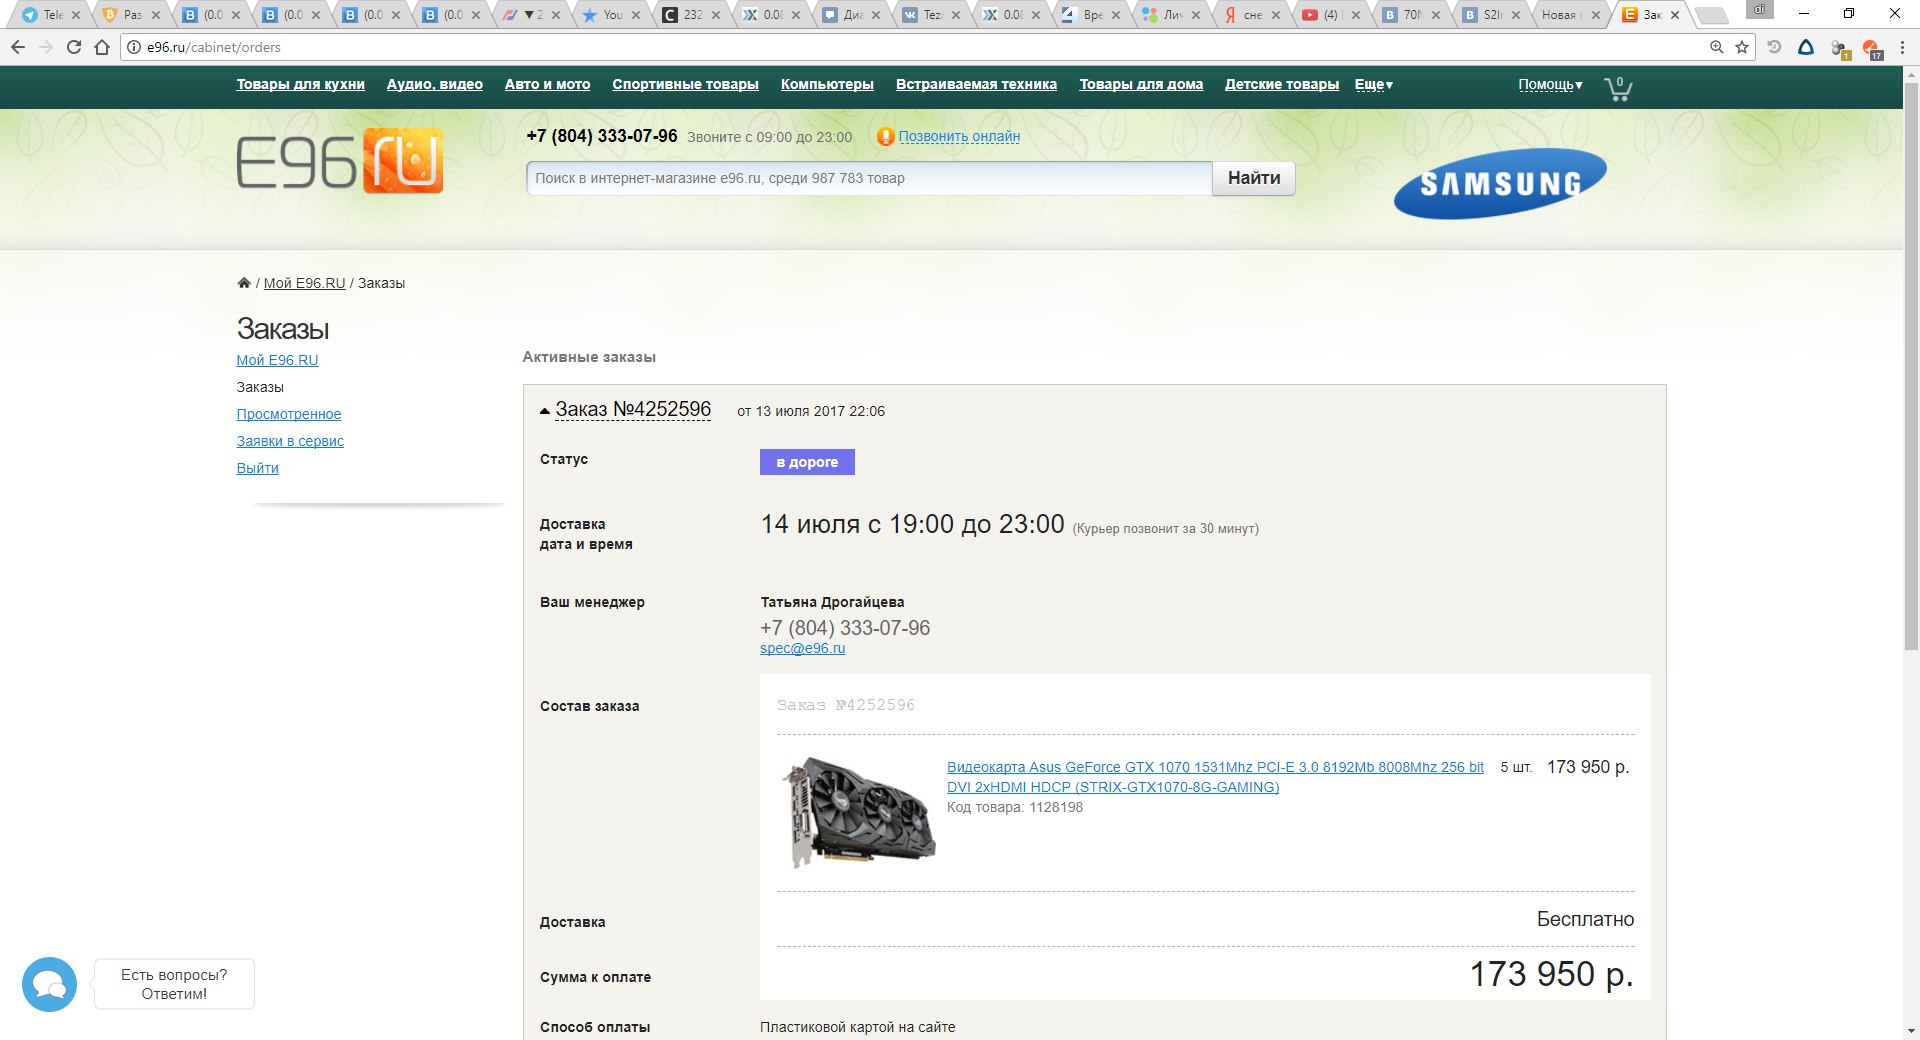Image resolution: width=1920 pixels, height=1040 pixels.
Task: Bookmark this page with the star
Action: pyautogui.click(x=1742, y=47)
